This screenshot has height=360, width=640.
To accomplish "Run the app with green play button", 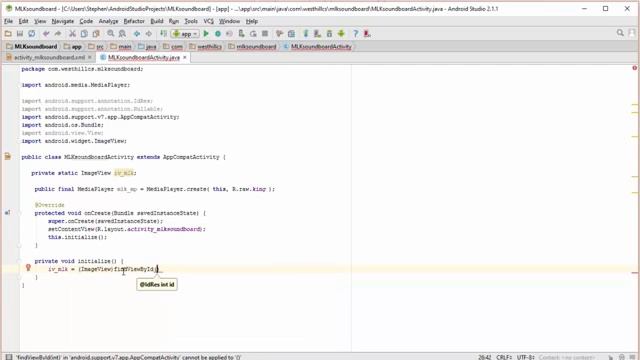I will click(x=206, y=34).
